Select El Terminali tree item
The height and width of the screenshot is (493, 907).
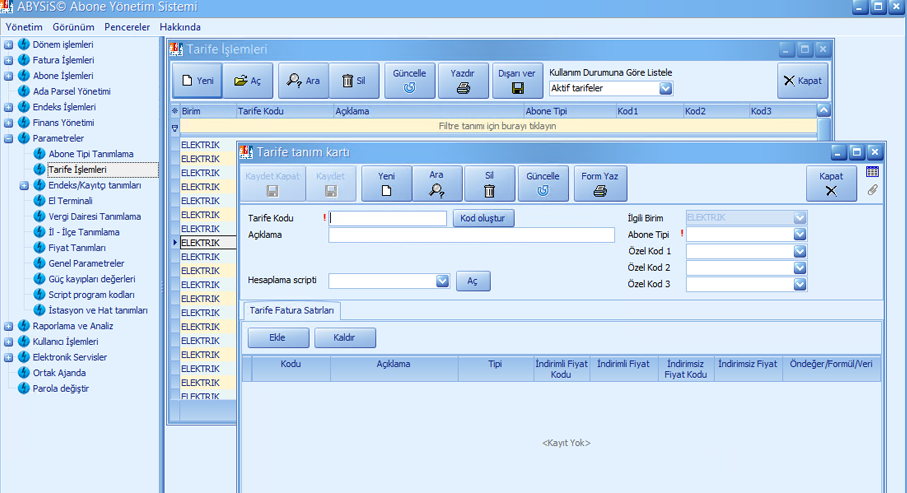tap(71, 201)
